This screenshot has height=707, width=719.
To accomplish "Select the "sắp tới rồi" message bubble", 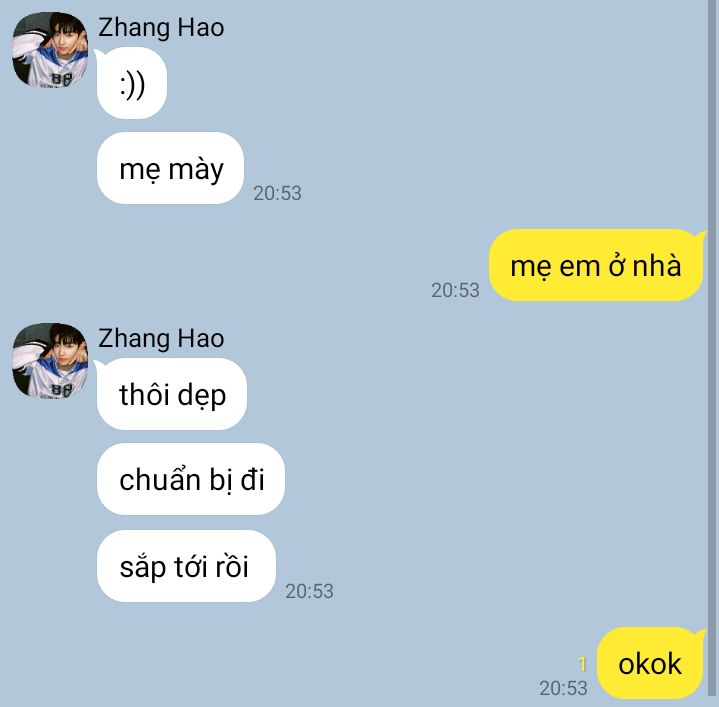I will click(186, 566).
